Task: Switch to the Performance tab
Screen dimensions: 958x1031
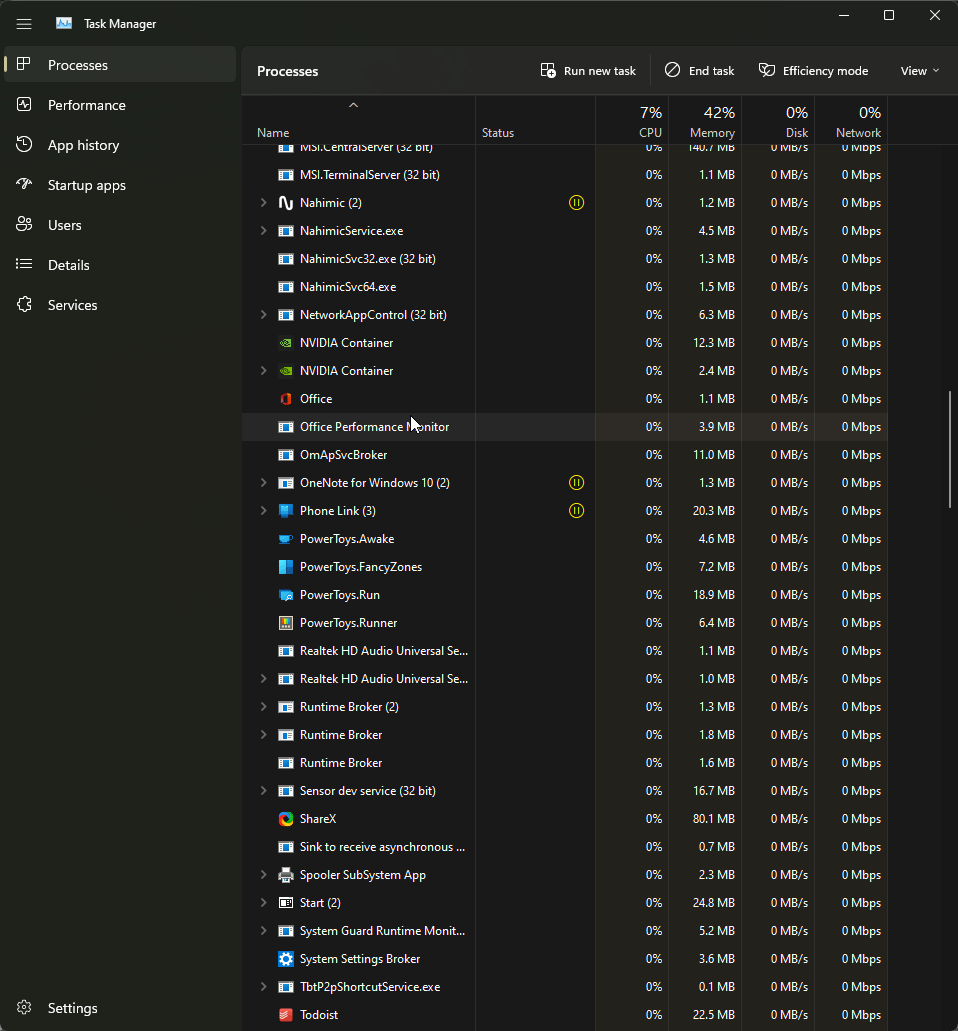Action: (120, 105)
